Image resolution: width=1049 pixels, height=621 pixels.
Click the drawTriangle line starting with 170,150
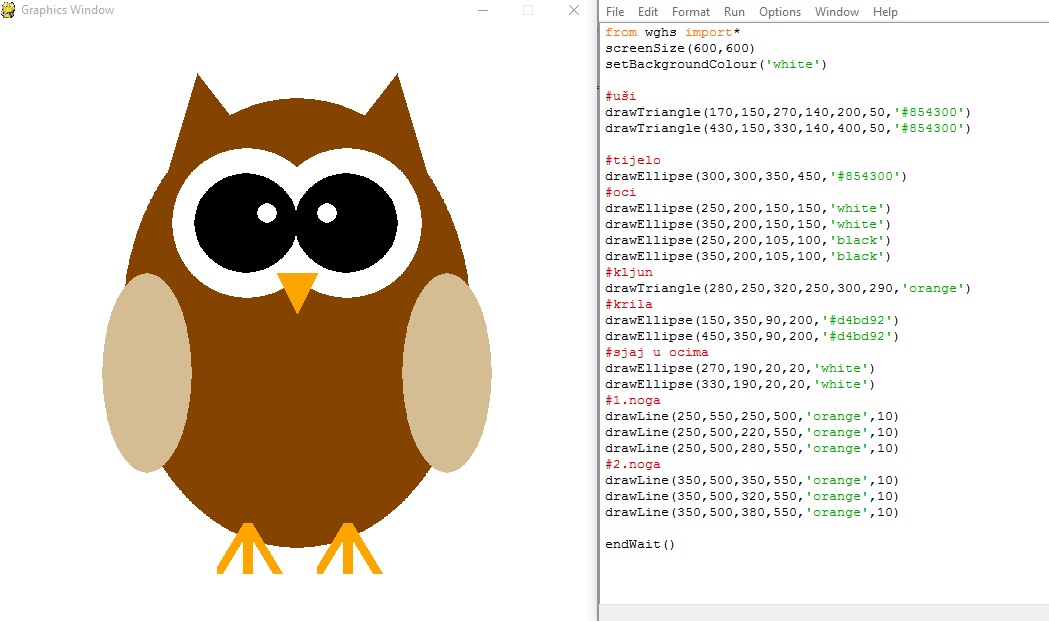(787, 112)
